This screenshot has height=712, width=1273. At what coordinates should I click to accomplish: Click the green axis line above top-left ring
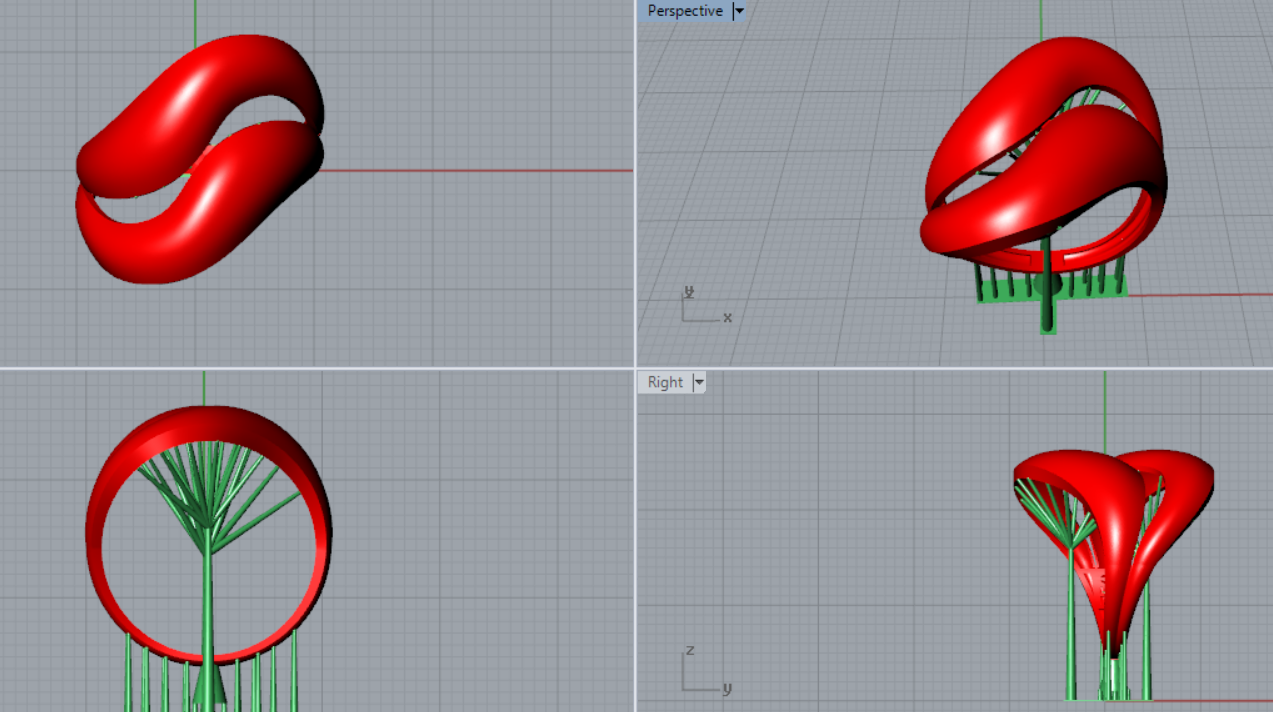pyautogui.click(x=195, y=20)
